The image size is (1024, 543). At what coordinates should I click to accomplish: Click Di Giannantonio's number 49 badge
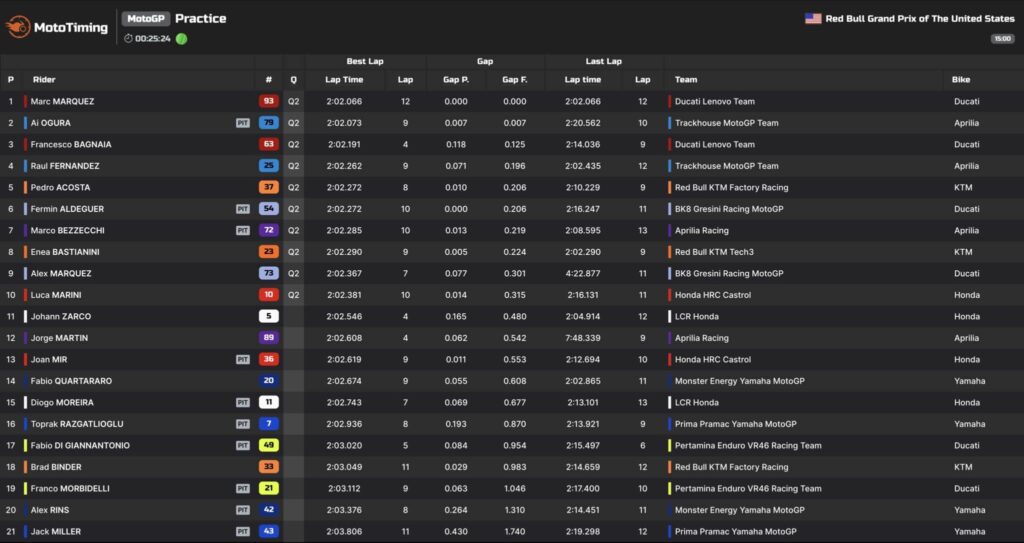[x=268, y=446]
